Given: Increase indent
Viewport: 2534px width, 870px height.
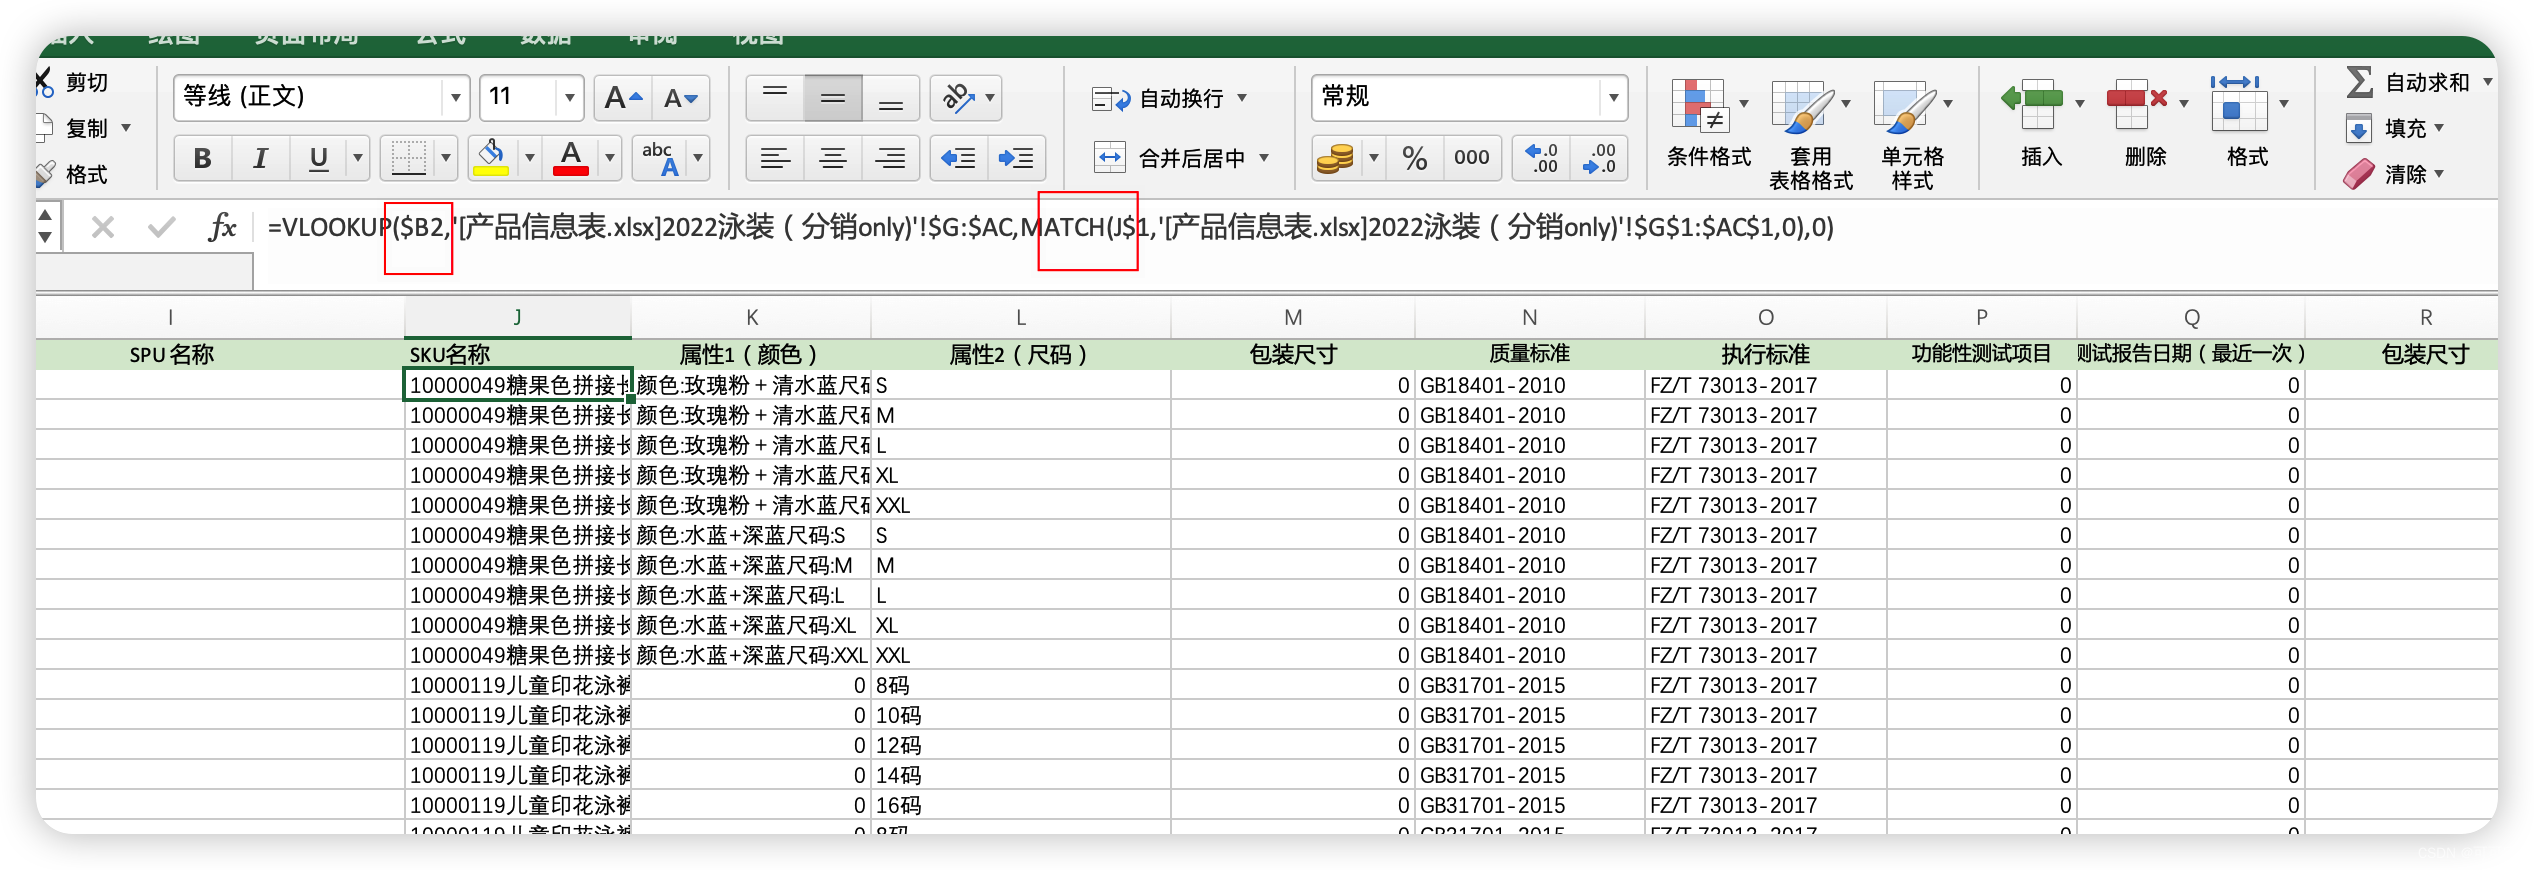Looking at the screenshot, I should tap(1017, 158).
